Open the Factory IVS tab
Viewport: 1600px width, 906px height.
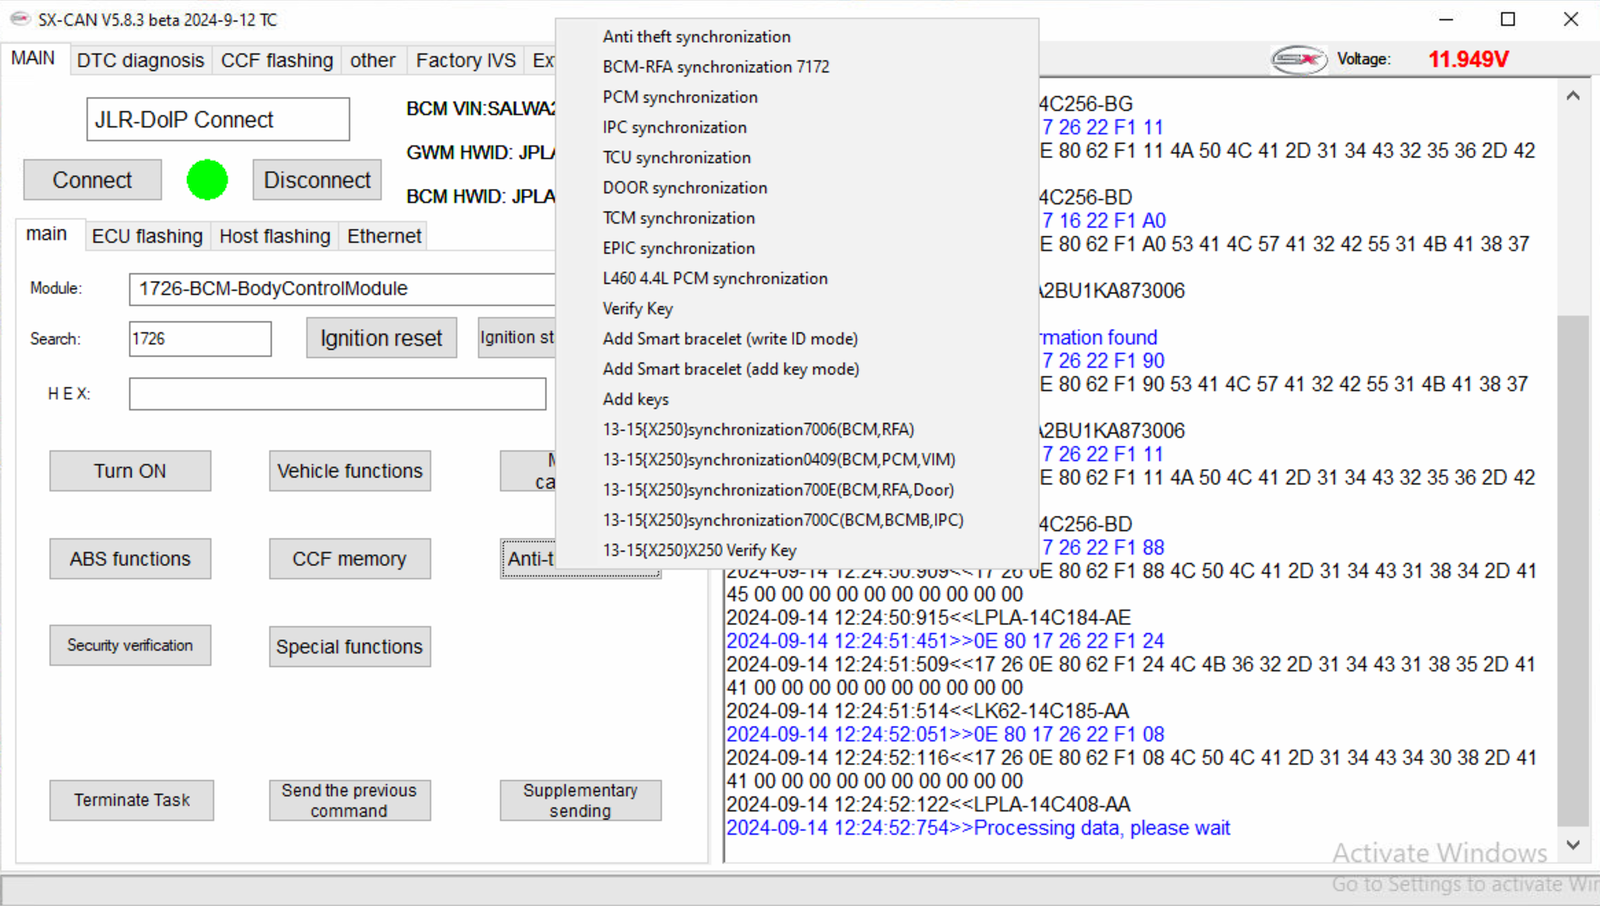click(466, 60)
